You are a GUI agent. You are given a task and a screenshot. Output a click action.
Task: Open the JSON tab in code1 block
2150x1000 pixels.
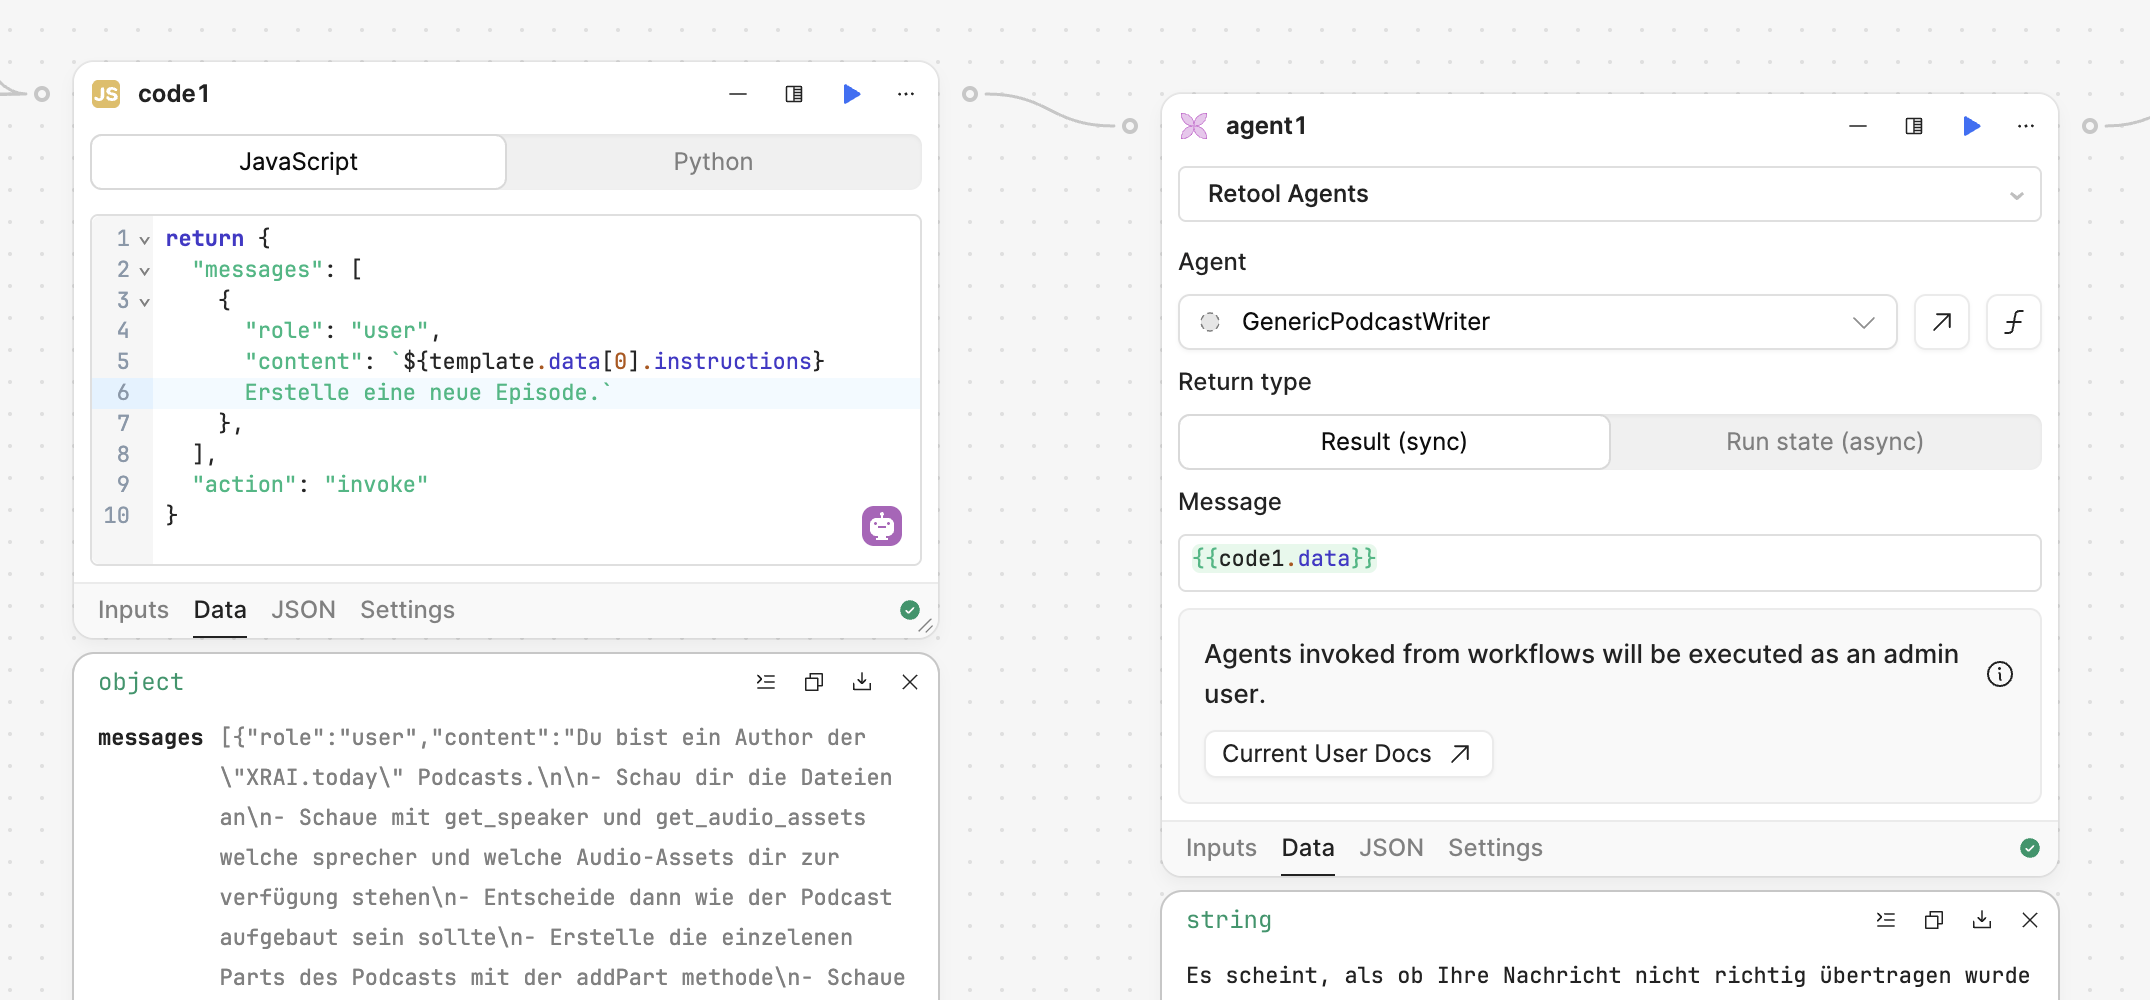pyautogui.click(x=303, y=610)
